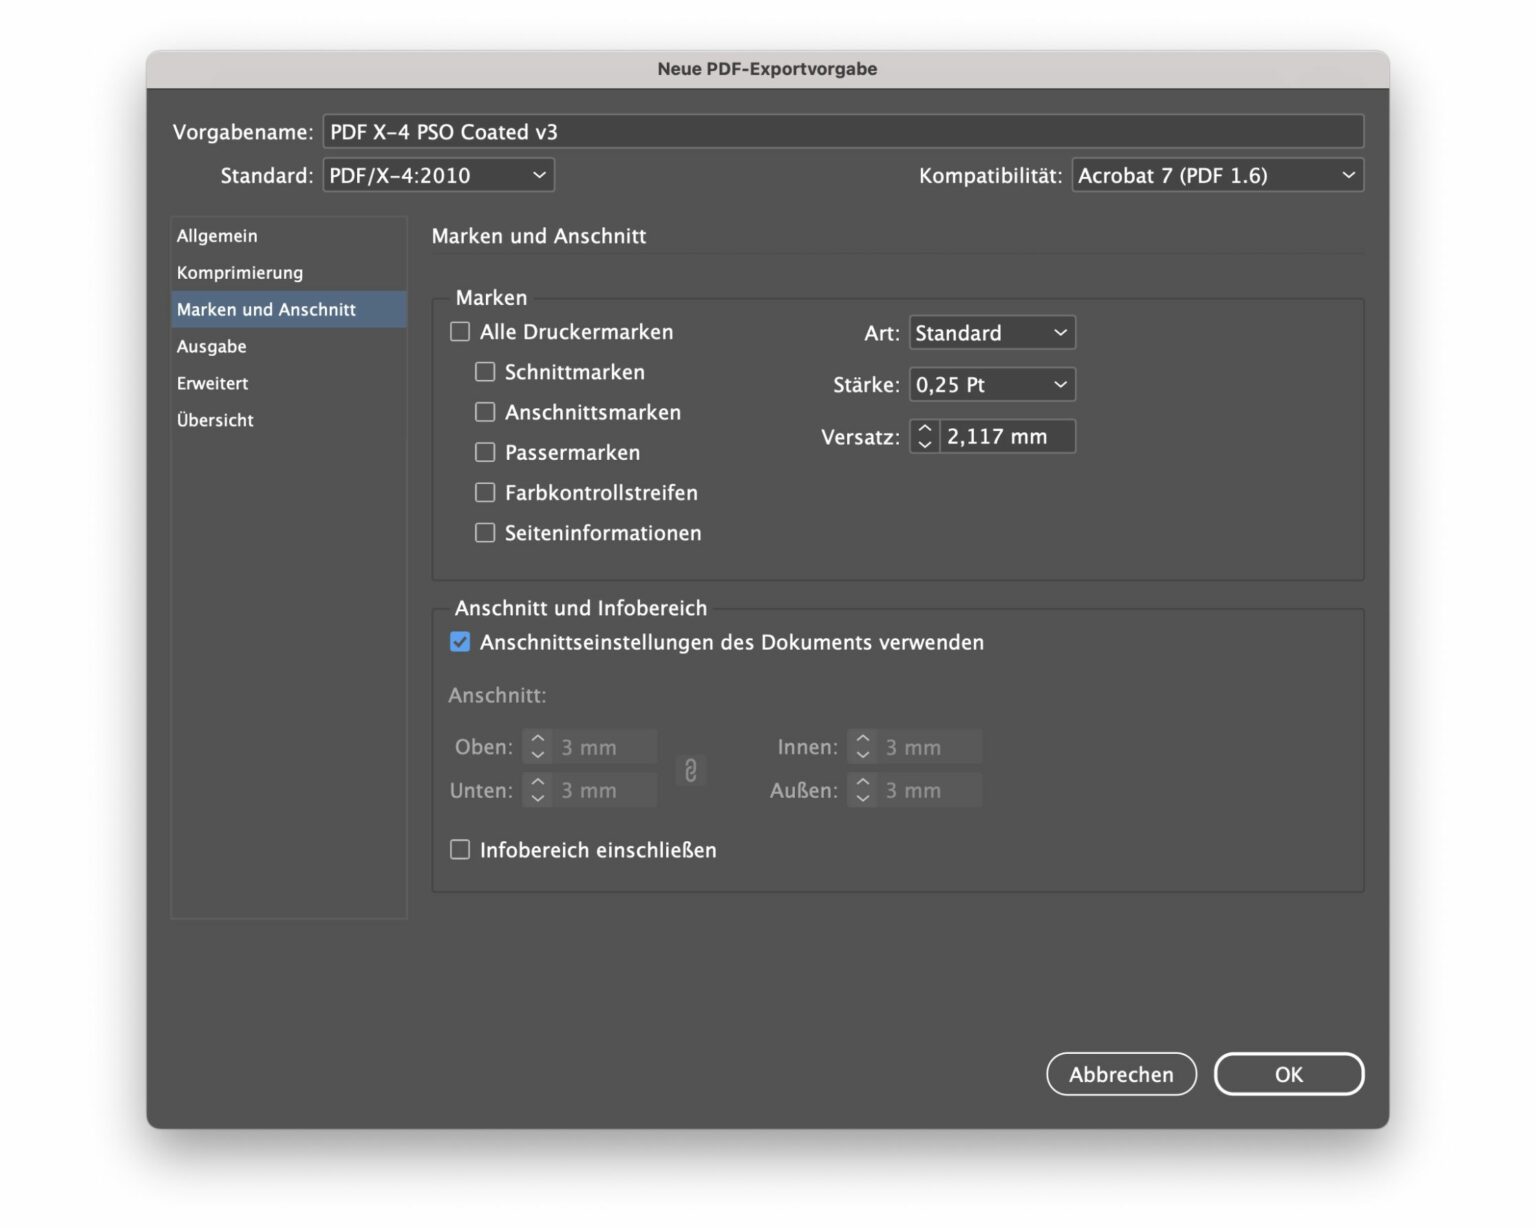Viewport: 1536px width, 1228px height.
Task: Go to the Erweitert section
Action: click(289, 384)
